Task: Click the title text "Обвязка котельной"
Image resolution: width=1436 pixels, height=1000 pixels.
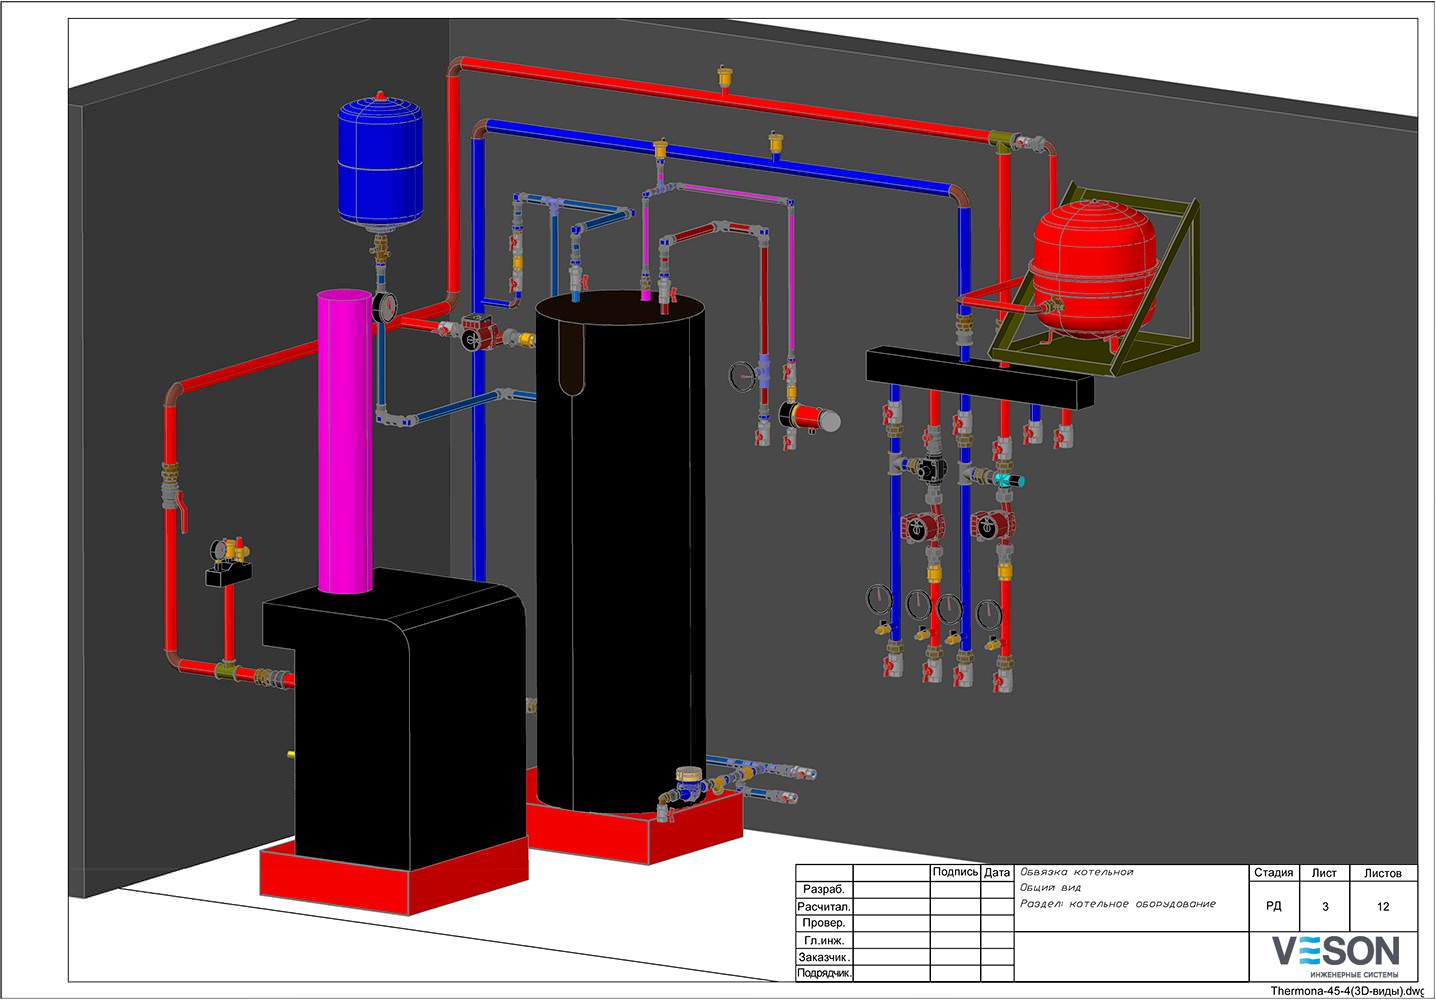Action: pyautogui.click(x=1076, y=872)
